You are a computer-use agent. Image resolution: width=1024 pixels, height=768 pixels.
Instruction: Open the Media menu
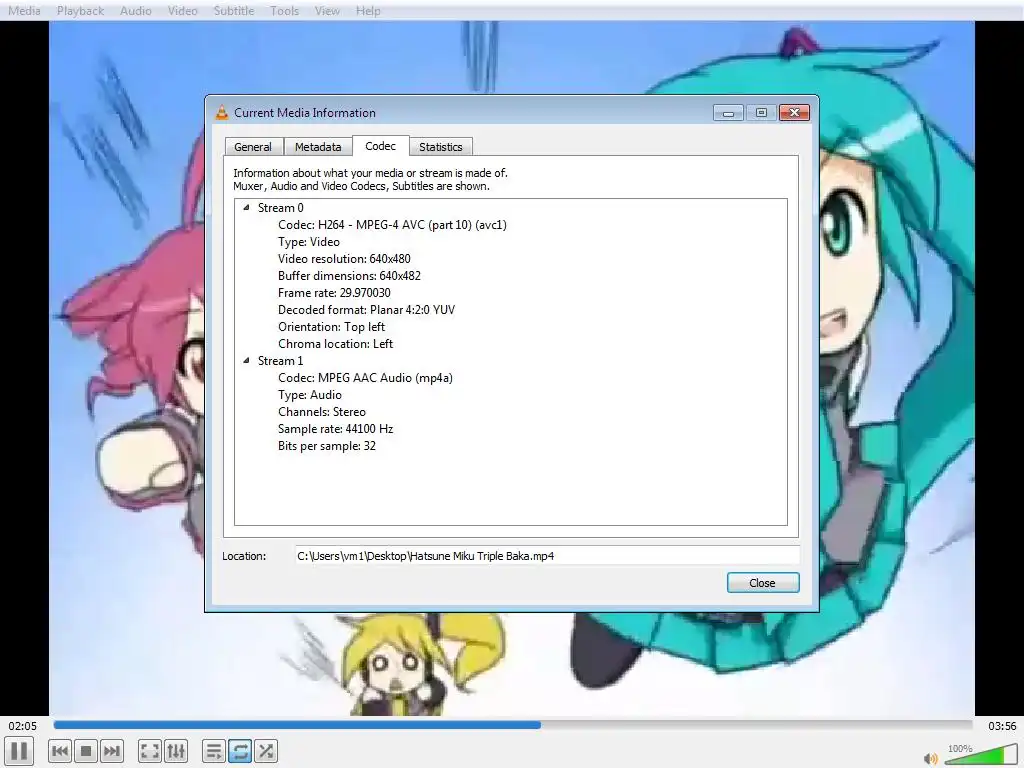[x=24, y=10]
